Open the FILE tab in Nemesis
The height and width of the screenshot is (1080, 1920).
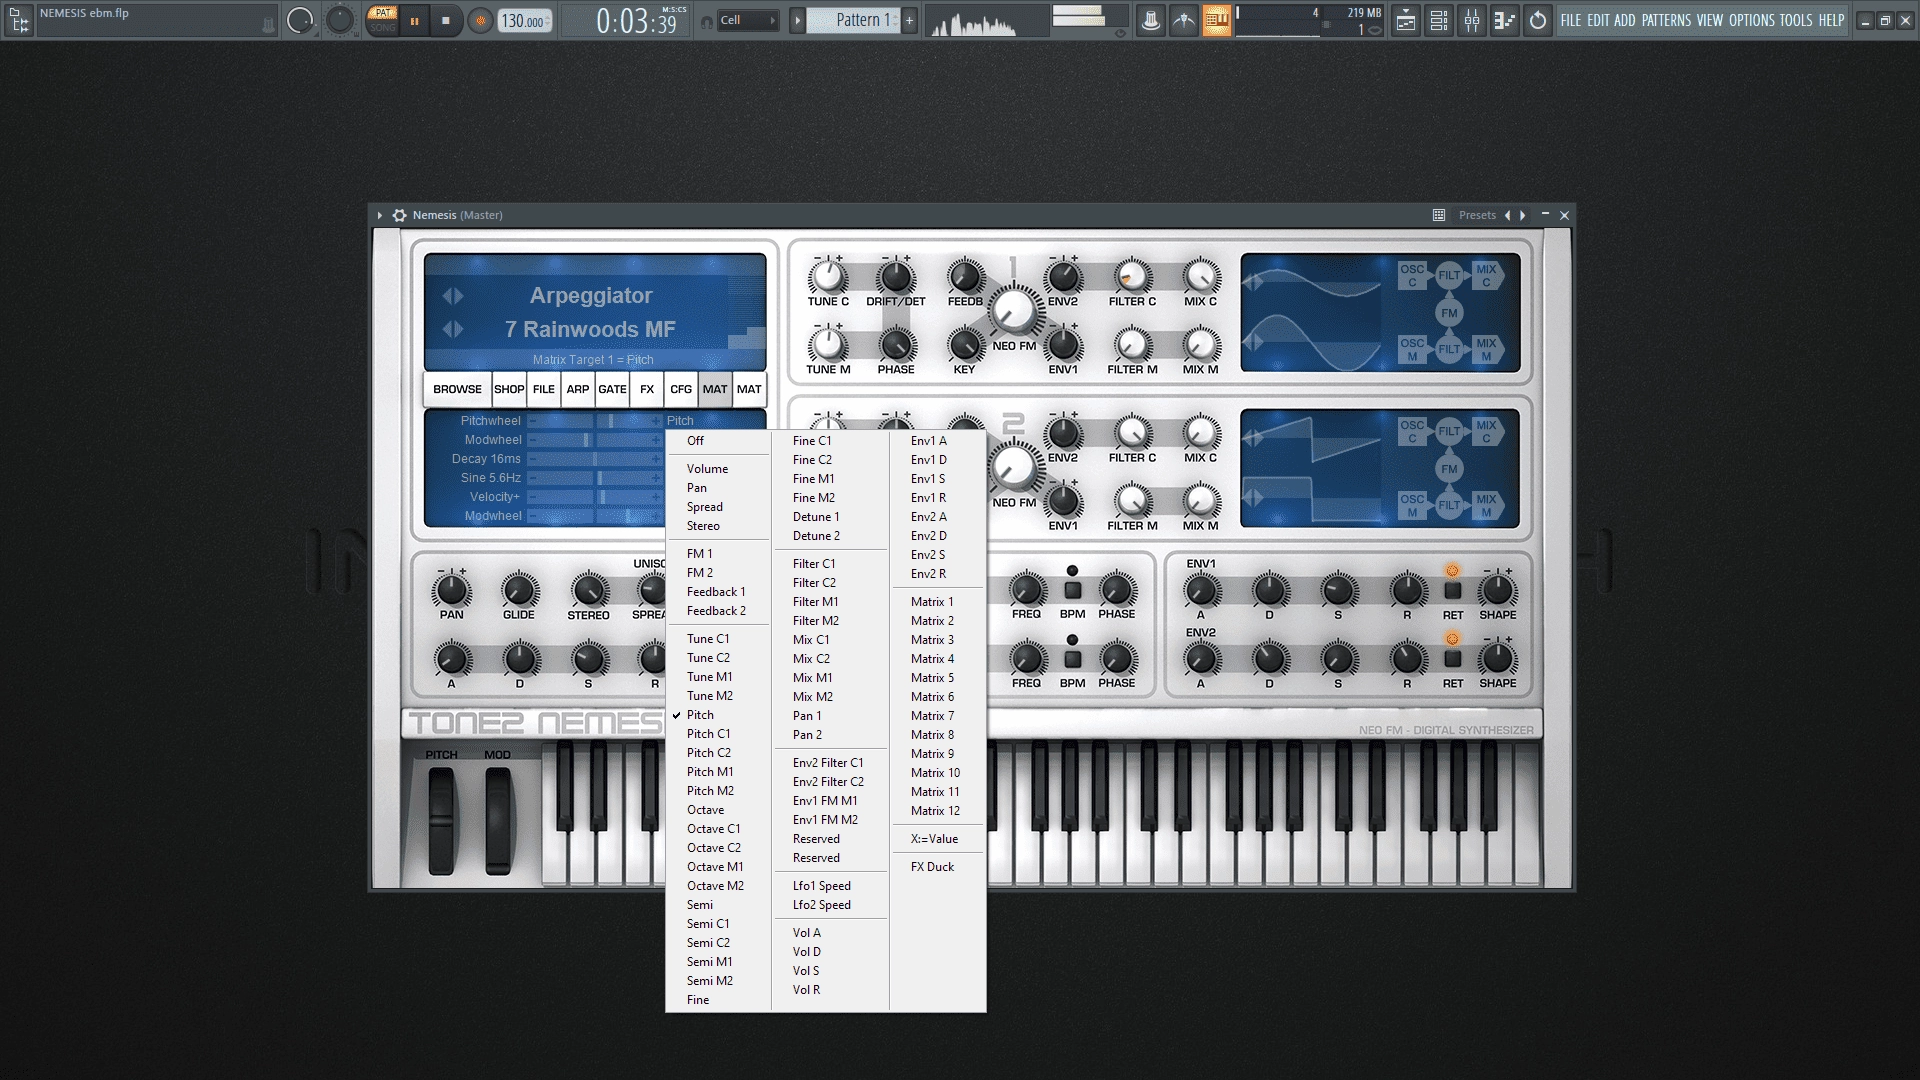[544, 389]
